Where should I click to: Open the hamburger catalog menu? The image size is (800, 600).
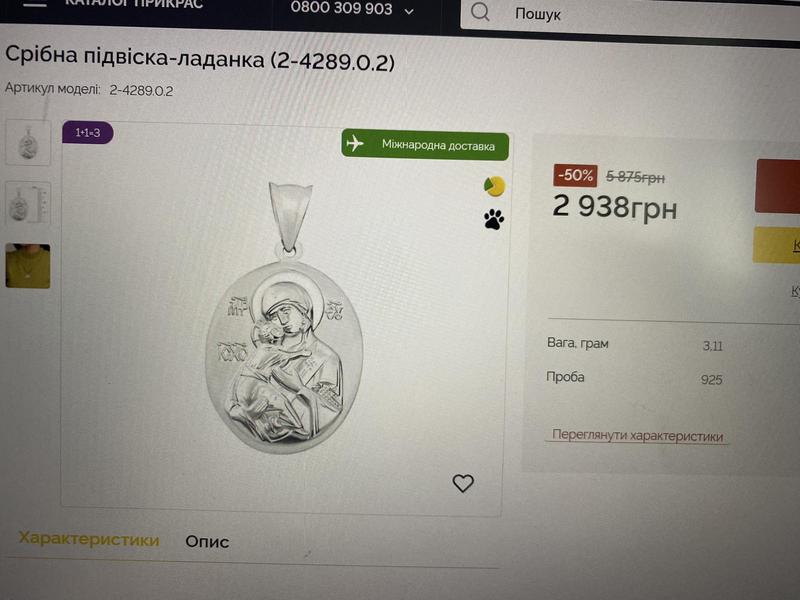point(35,4)
